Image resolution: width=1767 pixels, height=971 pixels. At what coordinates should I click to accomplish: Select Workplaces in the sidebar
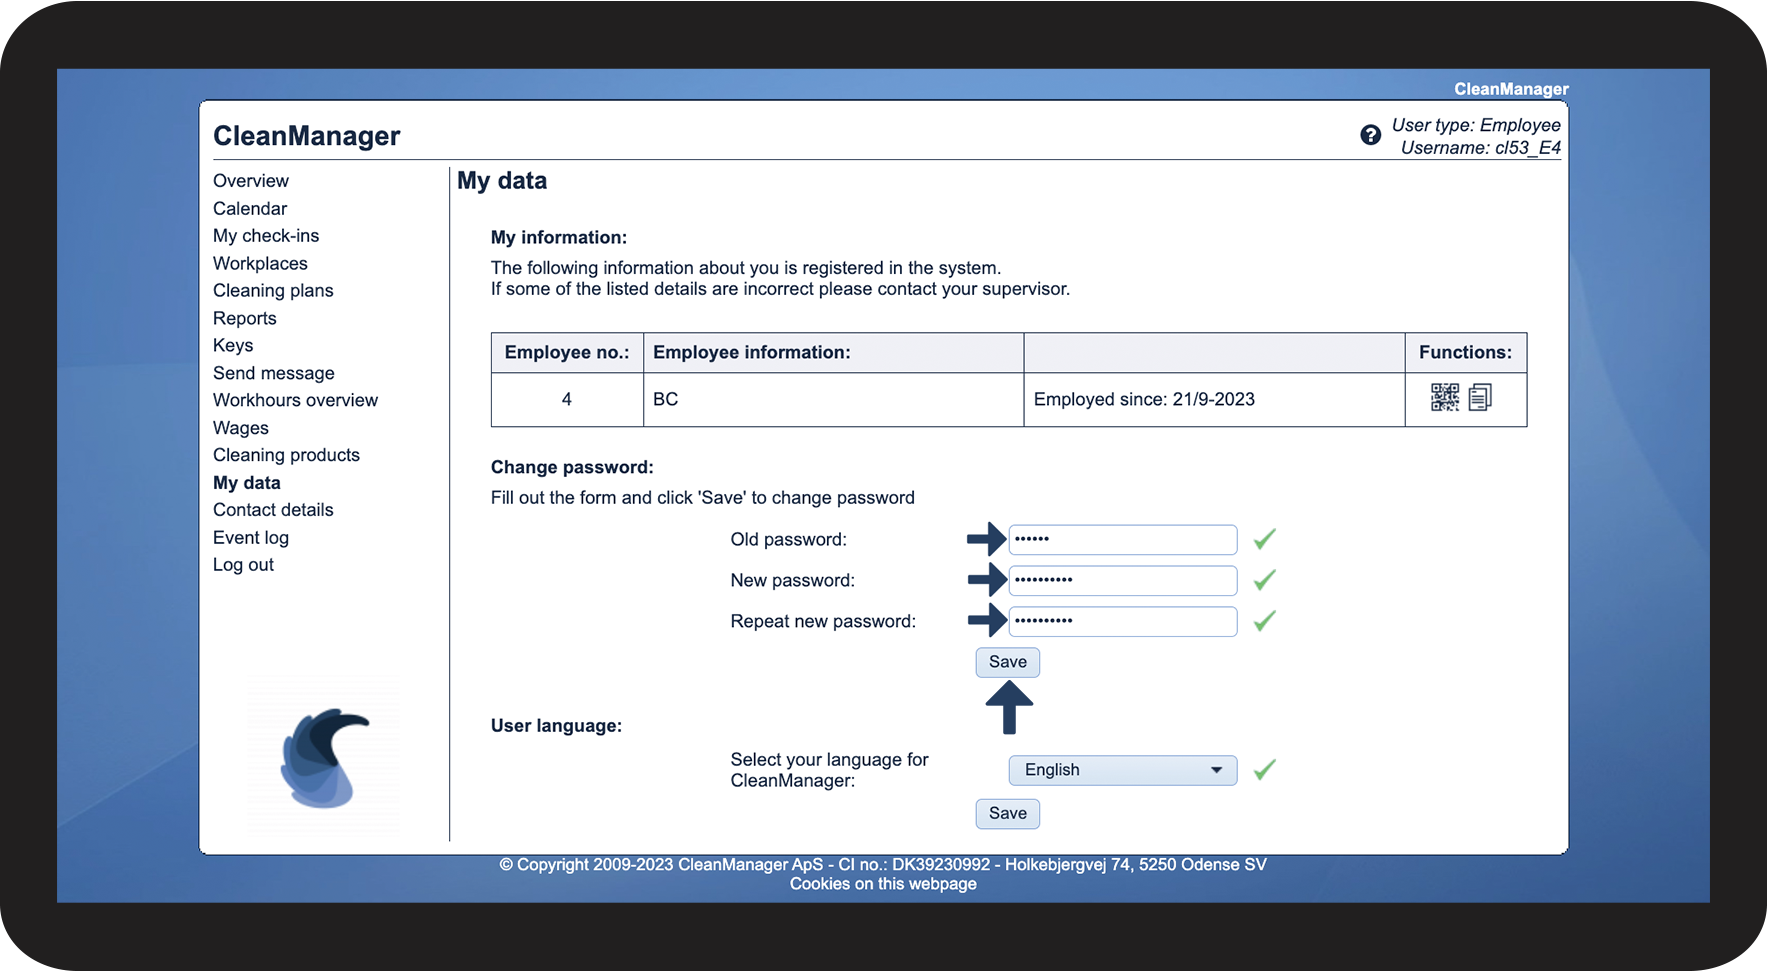[260, 263]
